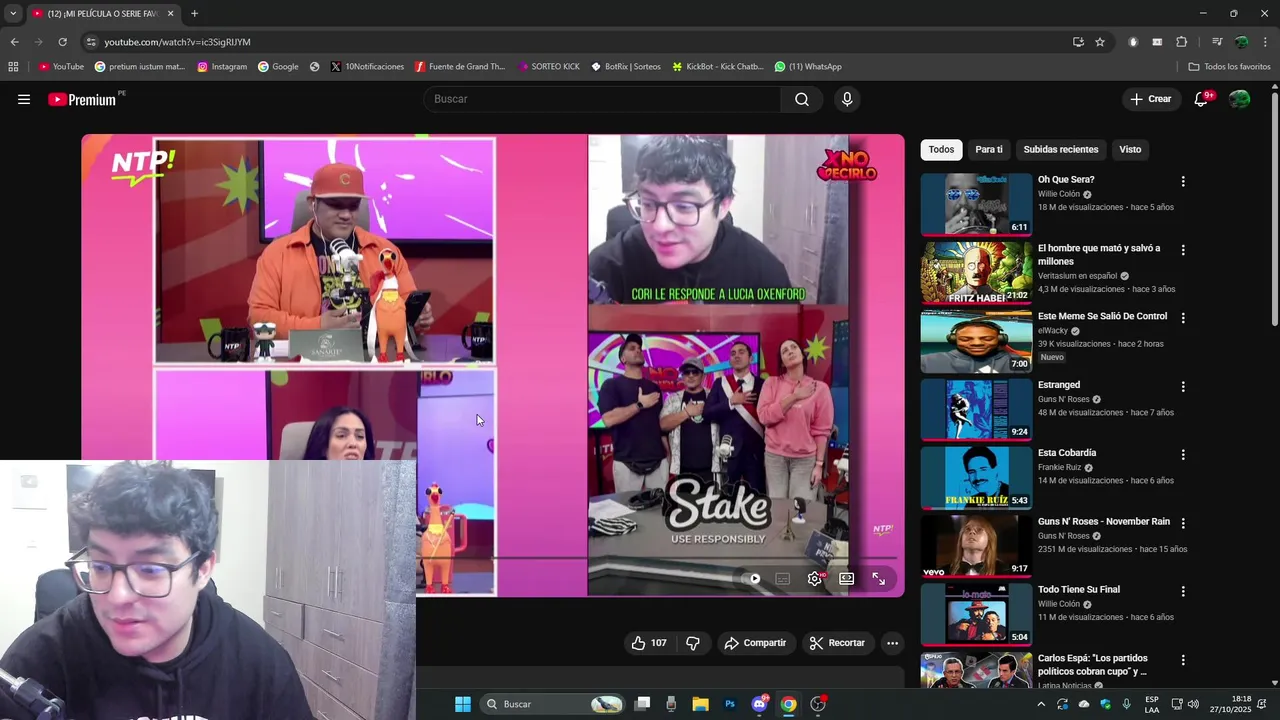
Task: Open Chrome media controls icon
Action: click(x=1216, y=42)
